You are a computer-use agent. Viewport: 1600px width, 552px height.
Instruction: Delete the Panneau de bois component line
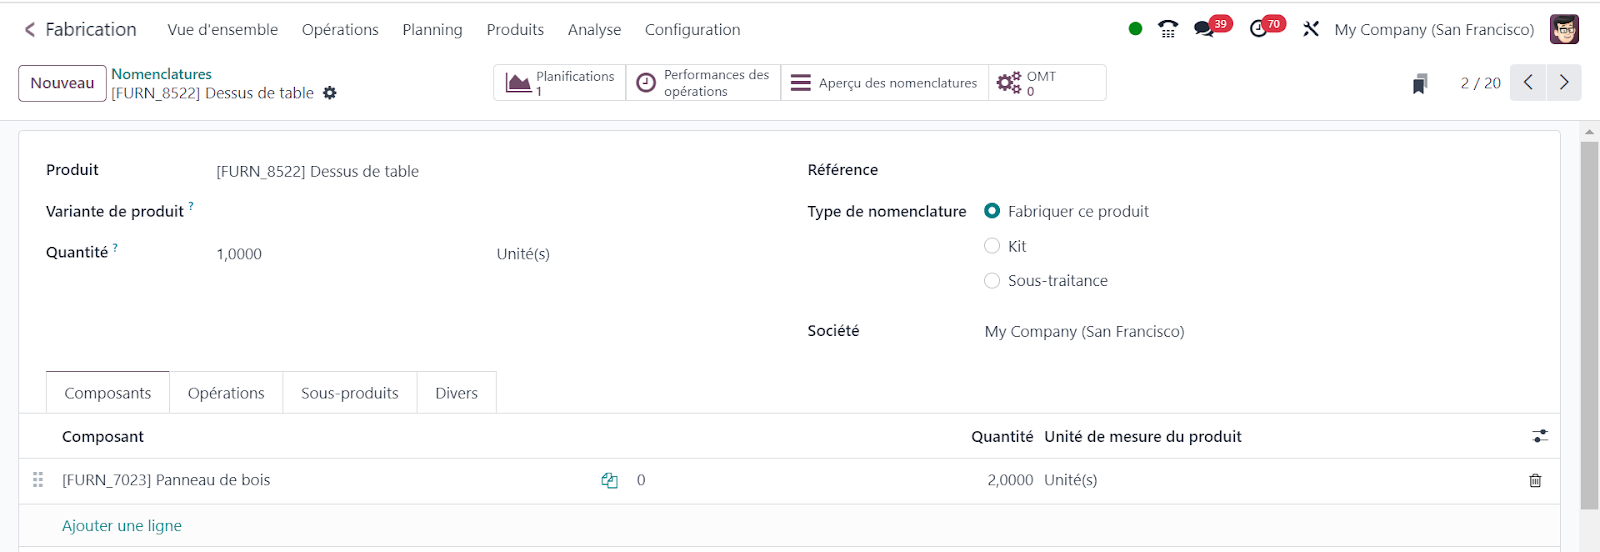click(x=1535, y=481)
